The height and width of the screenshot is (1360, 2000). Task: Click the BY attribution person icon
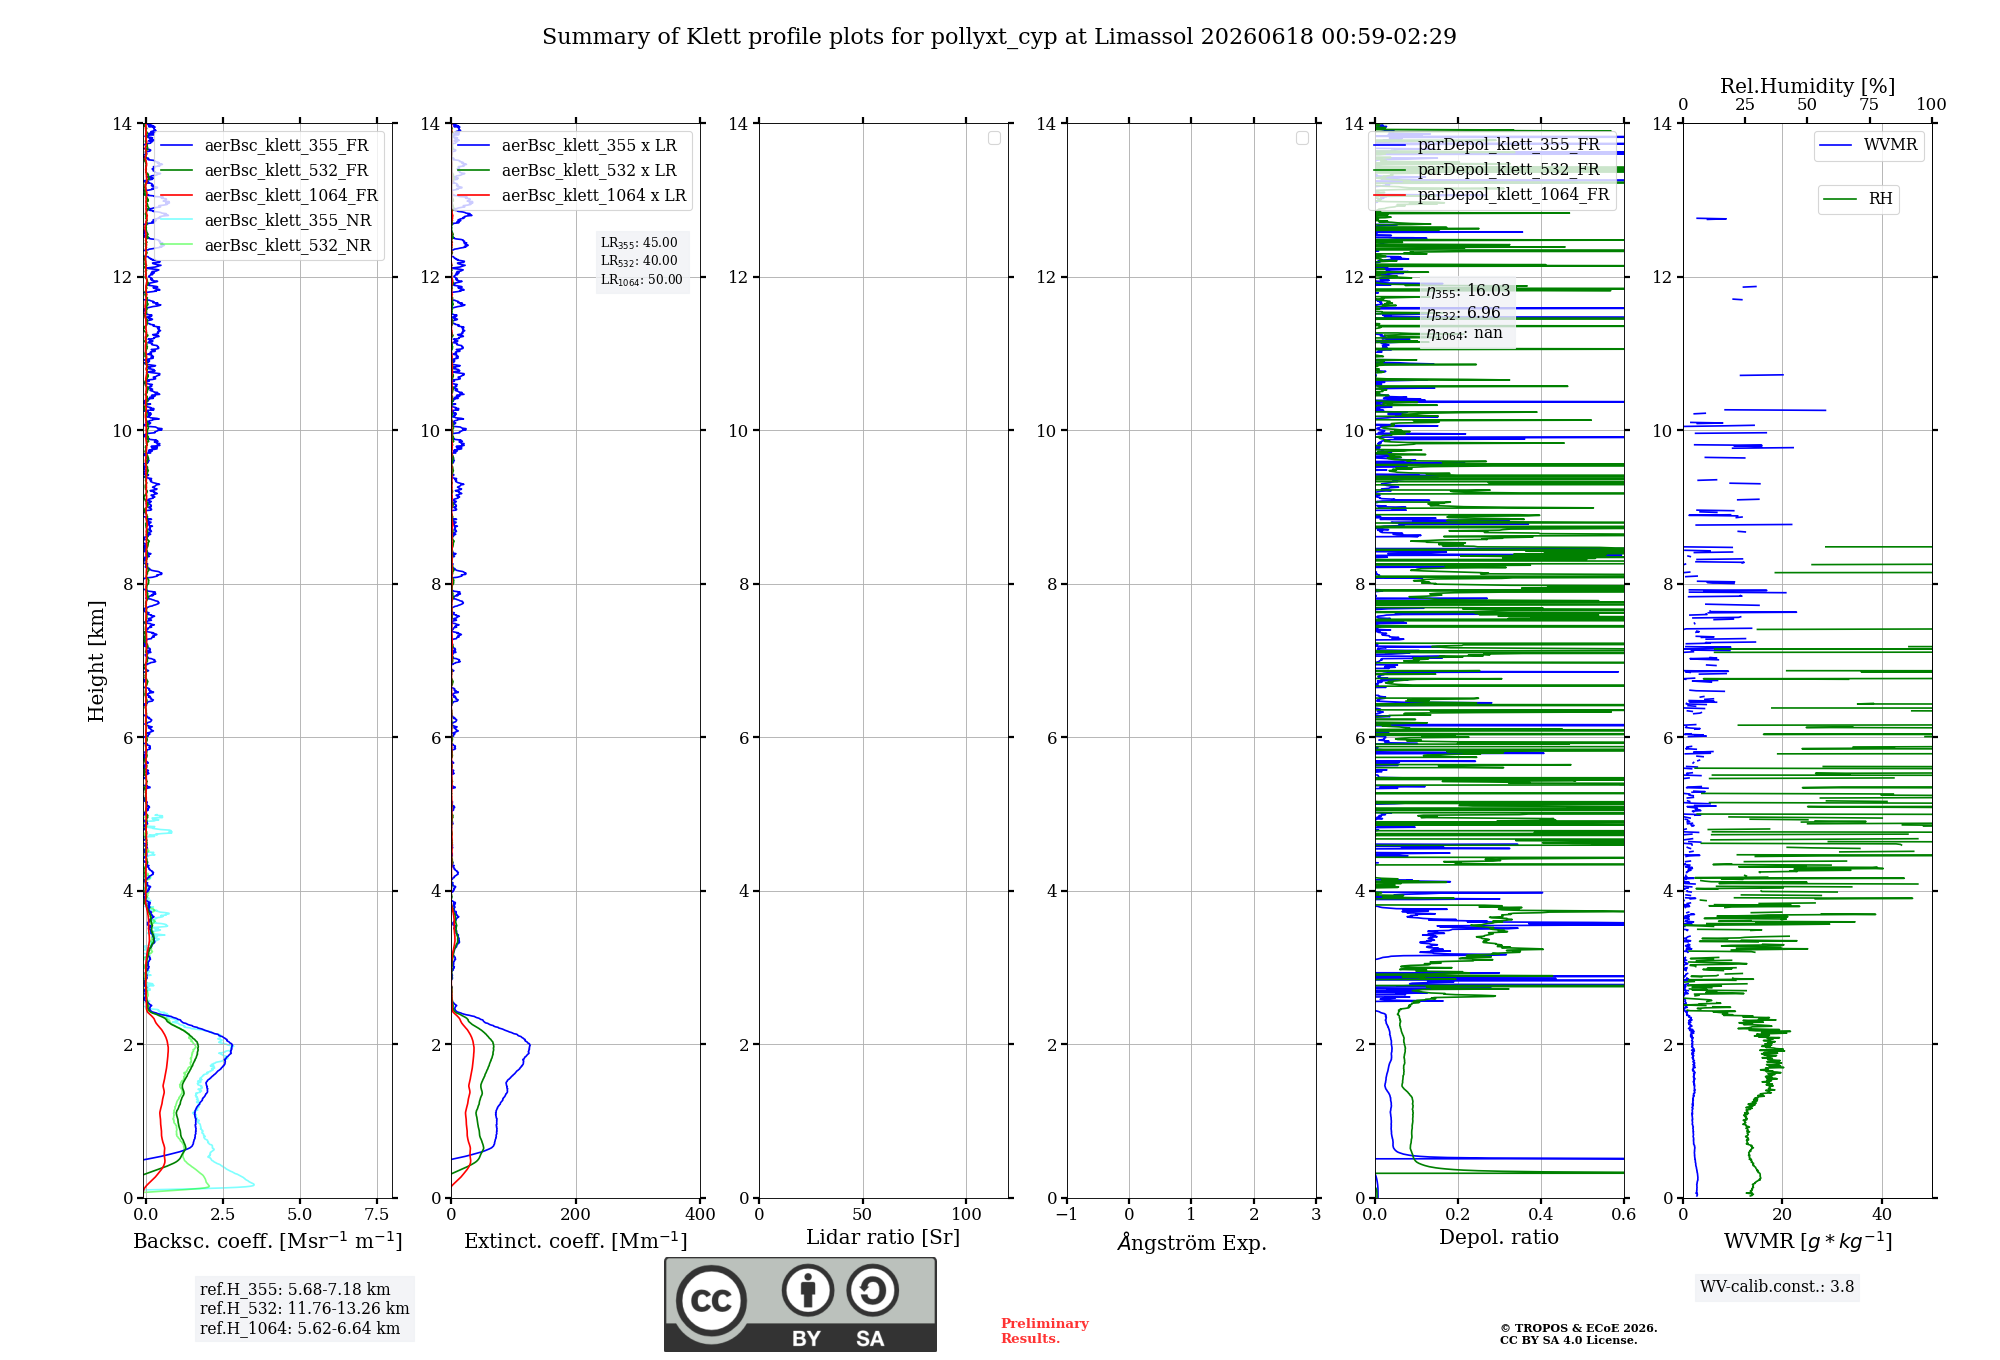807,1290
